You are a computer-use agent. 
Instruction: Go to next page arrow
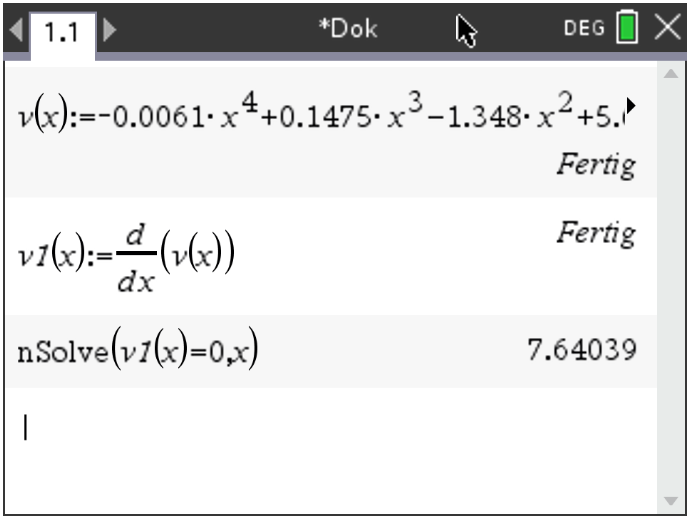(110, 29)
